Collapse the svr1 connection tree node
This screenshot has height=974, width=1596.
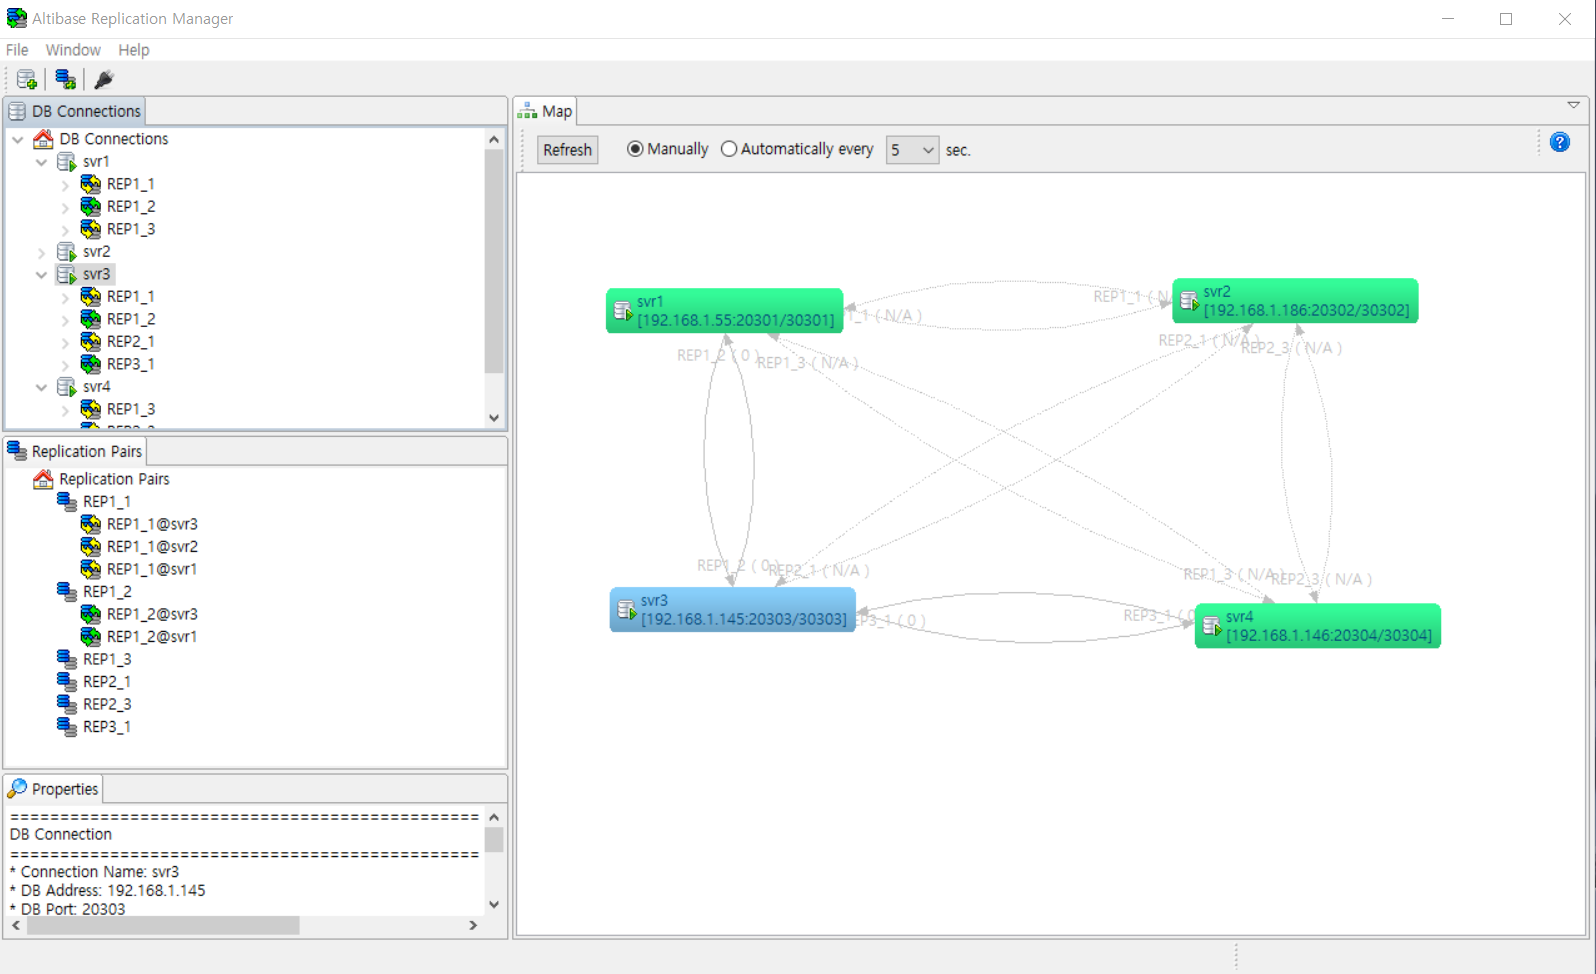pos(41,162)
